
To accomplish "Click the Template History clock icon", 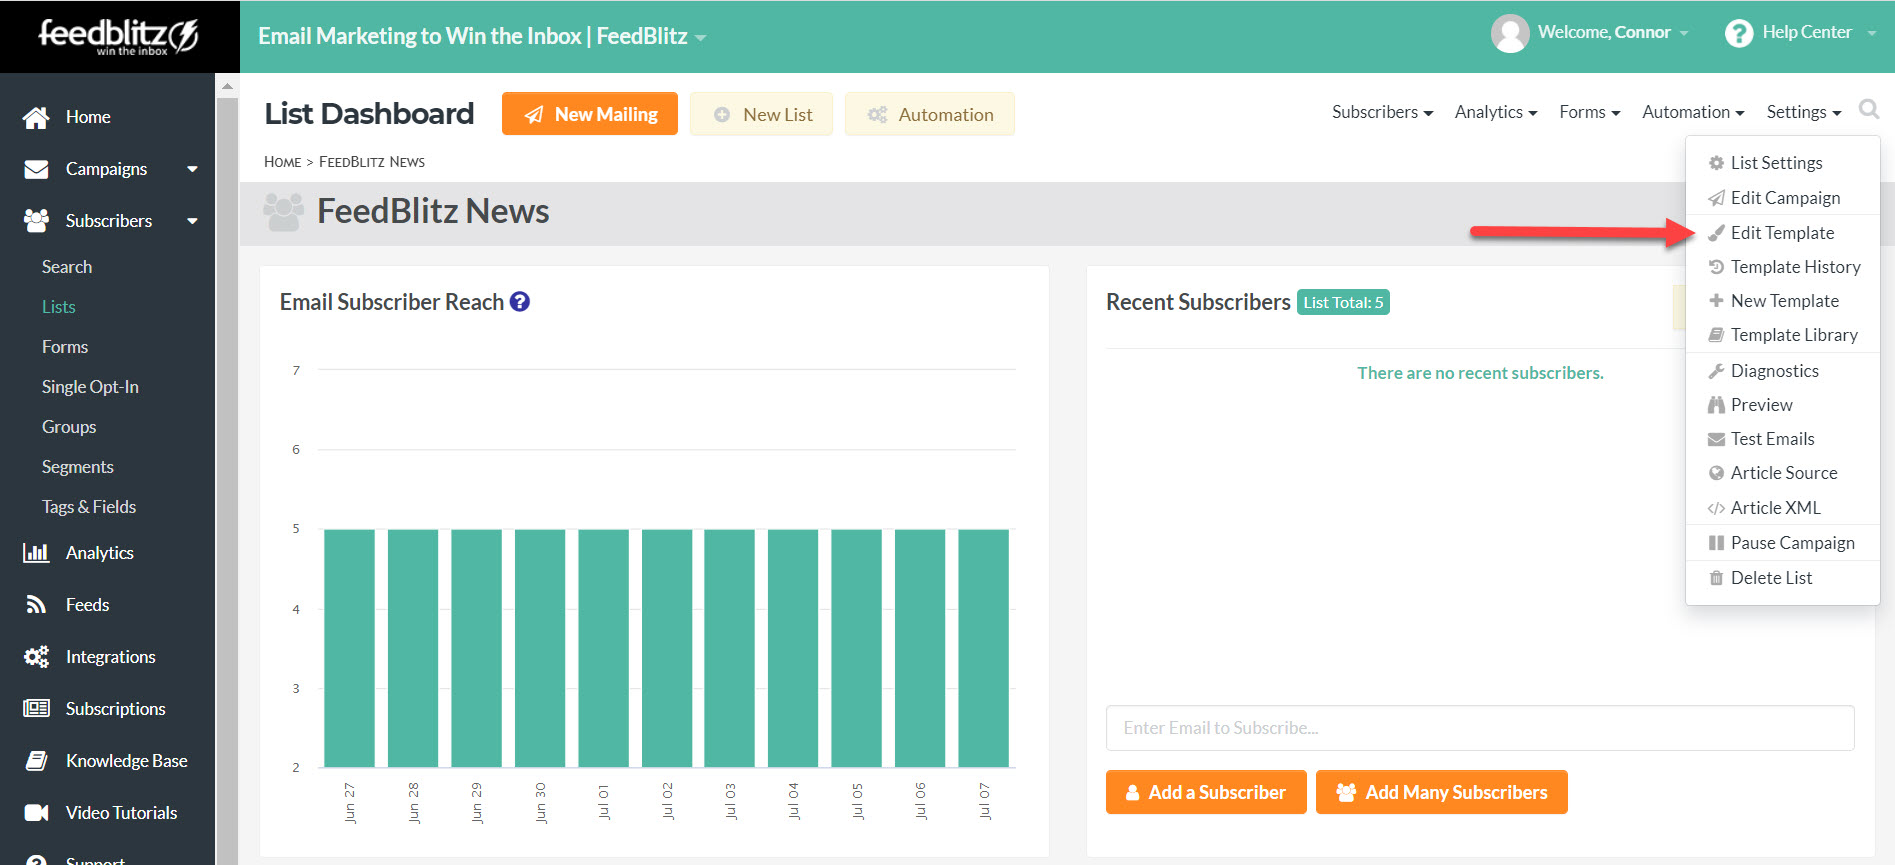I will (1716, 267).
